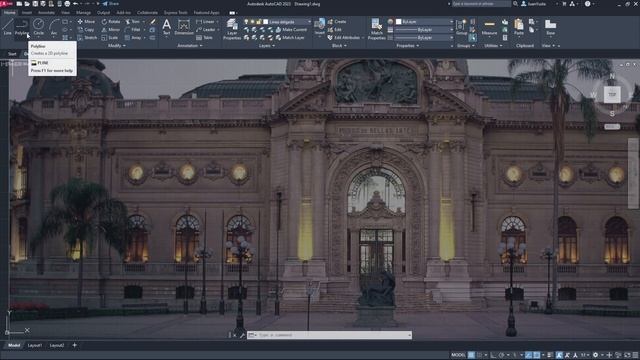
Task: Toggle annotation visibility in status bar
Action: click(x=559, y=355)
